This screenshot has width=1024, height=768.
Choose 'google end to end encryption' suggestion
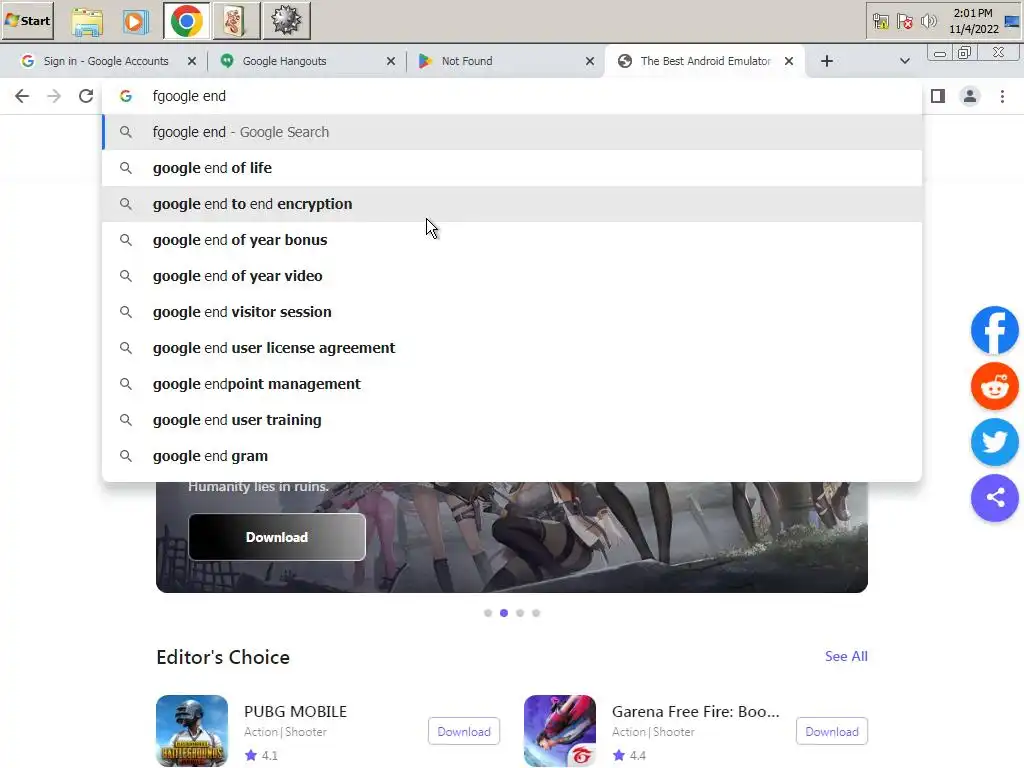click(512, 204)
